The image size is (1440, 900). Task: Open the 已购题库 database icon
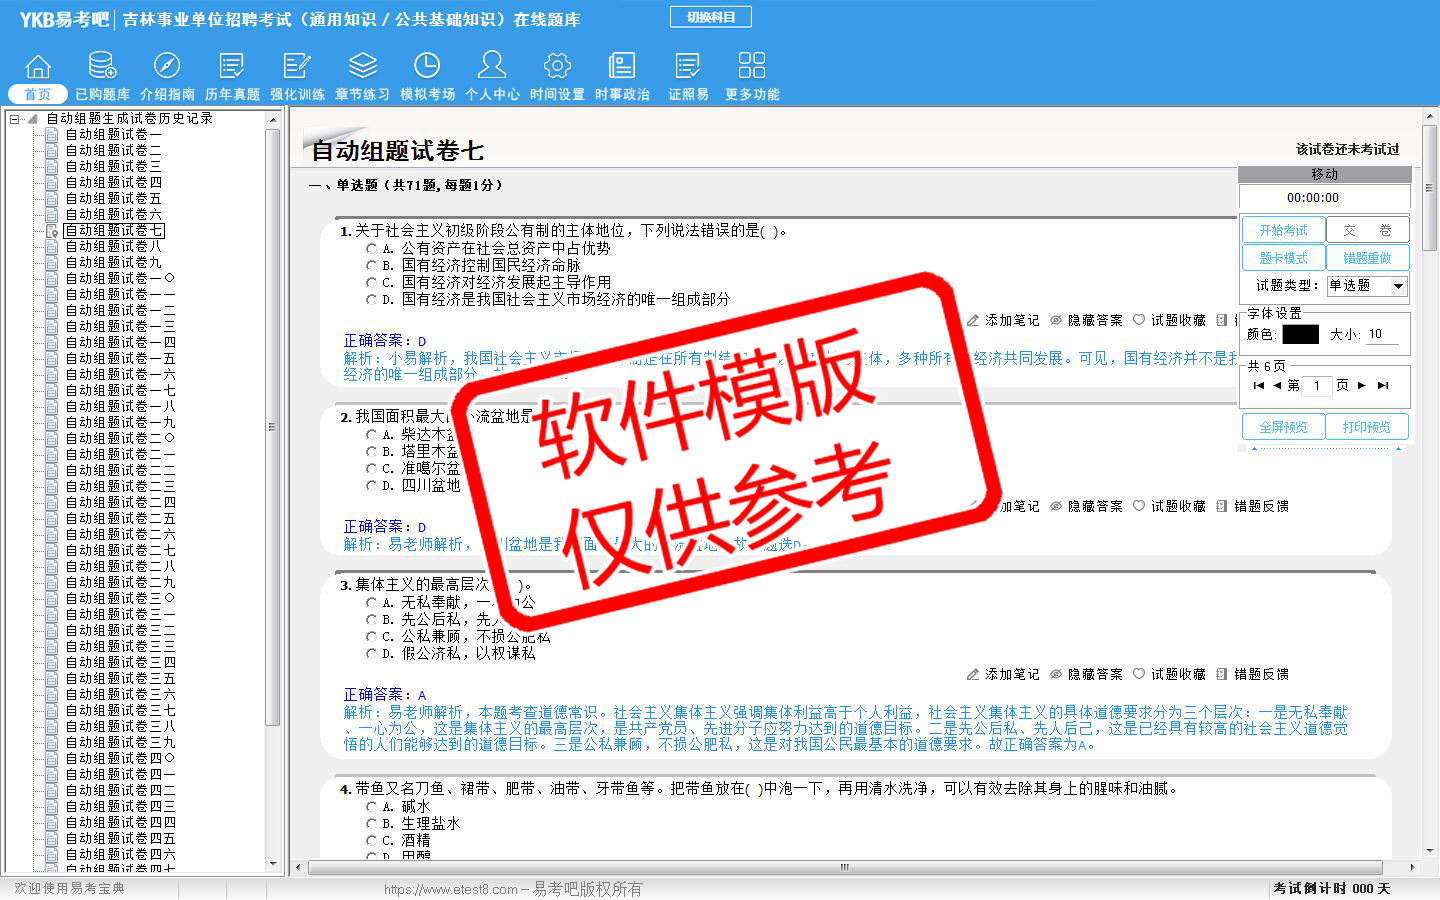[x=102, y=67]
